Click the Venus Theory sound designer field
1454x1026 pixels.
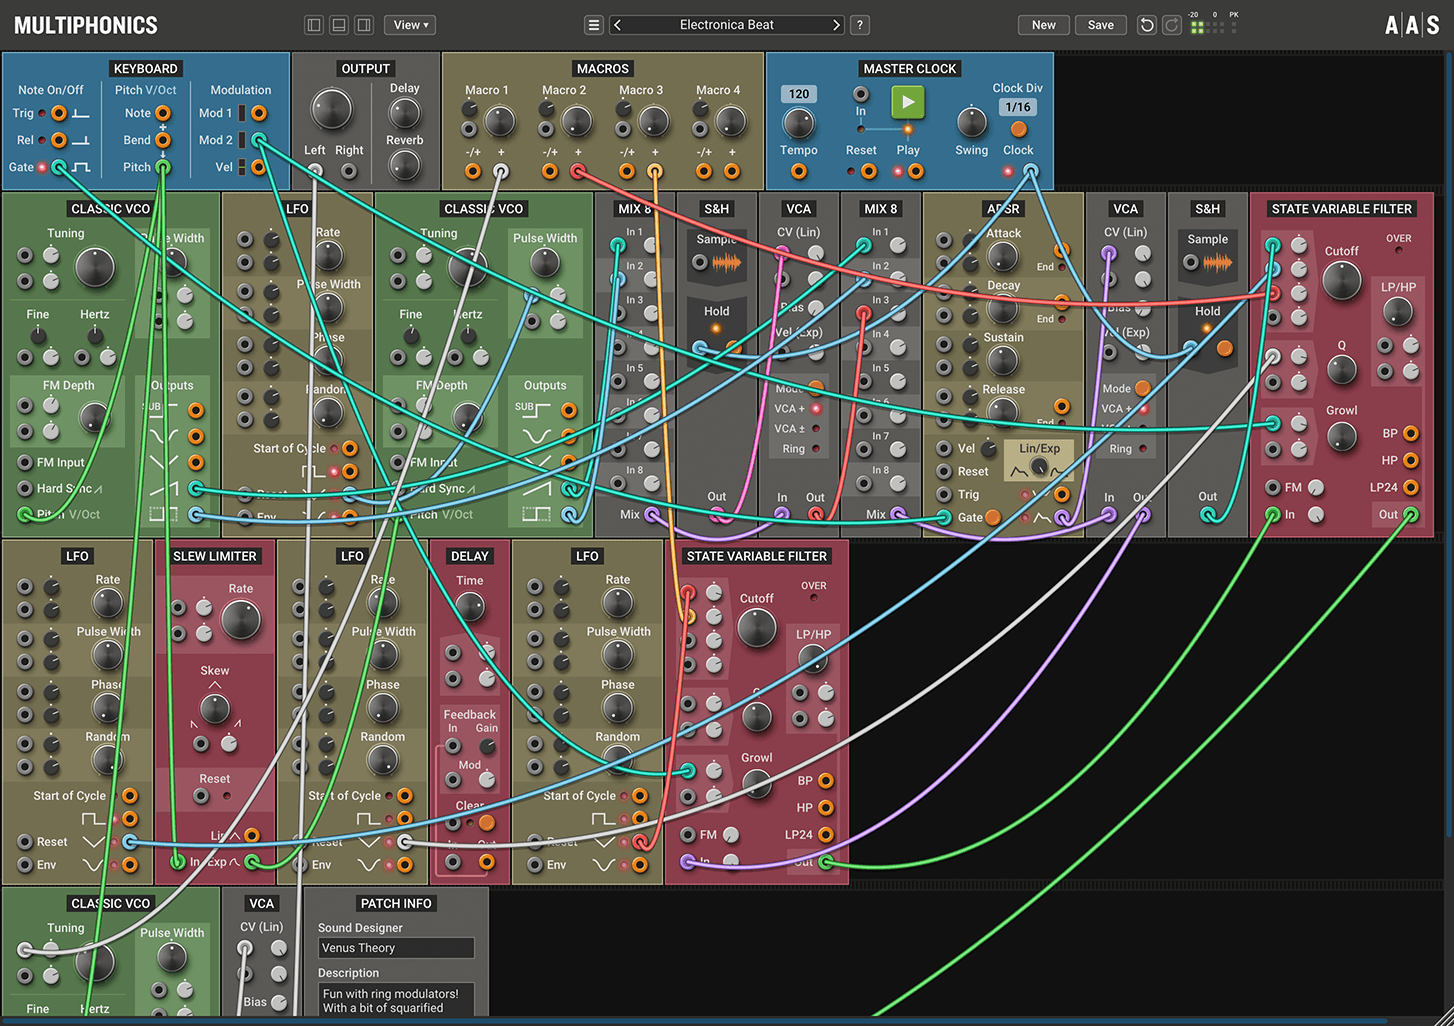[395, 947]
